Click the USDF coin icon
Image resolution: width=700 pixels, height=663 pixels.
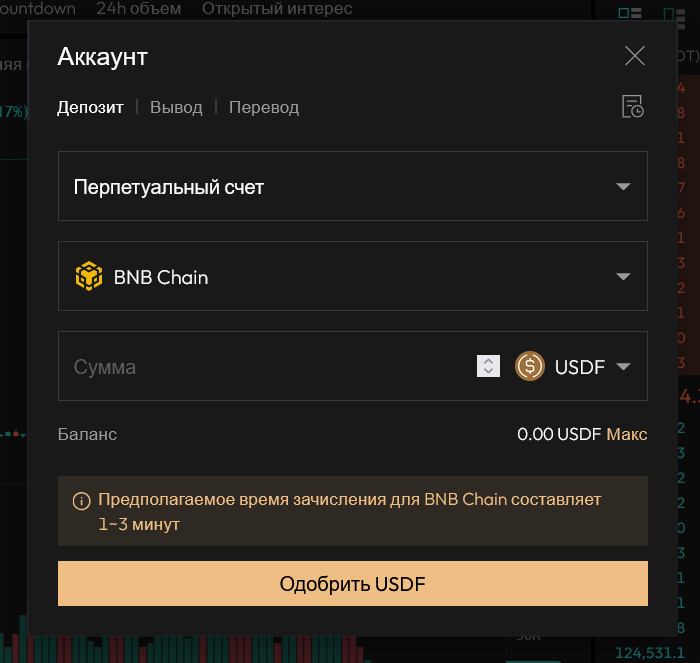(x=530, y=366)
